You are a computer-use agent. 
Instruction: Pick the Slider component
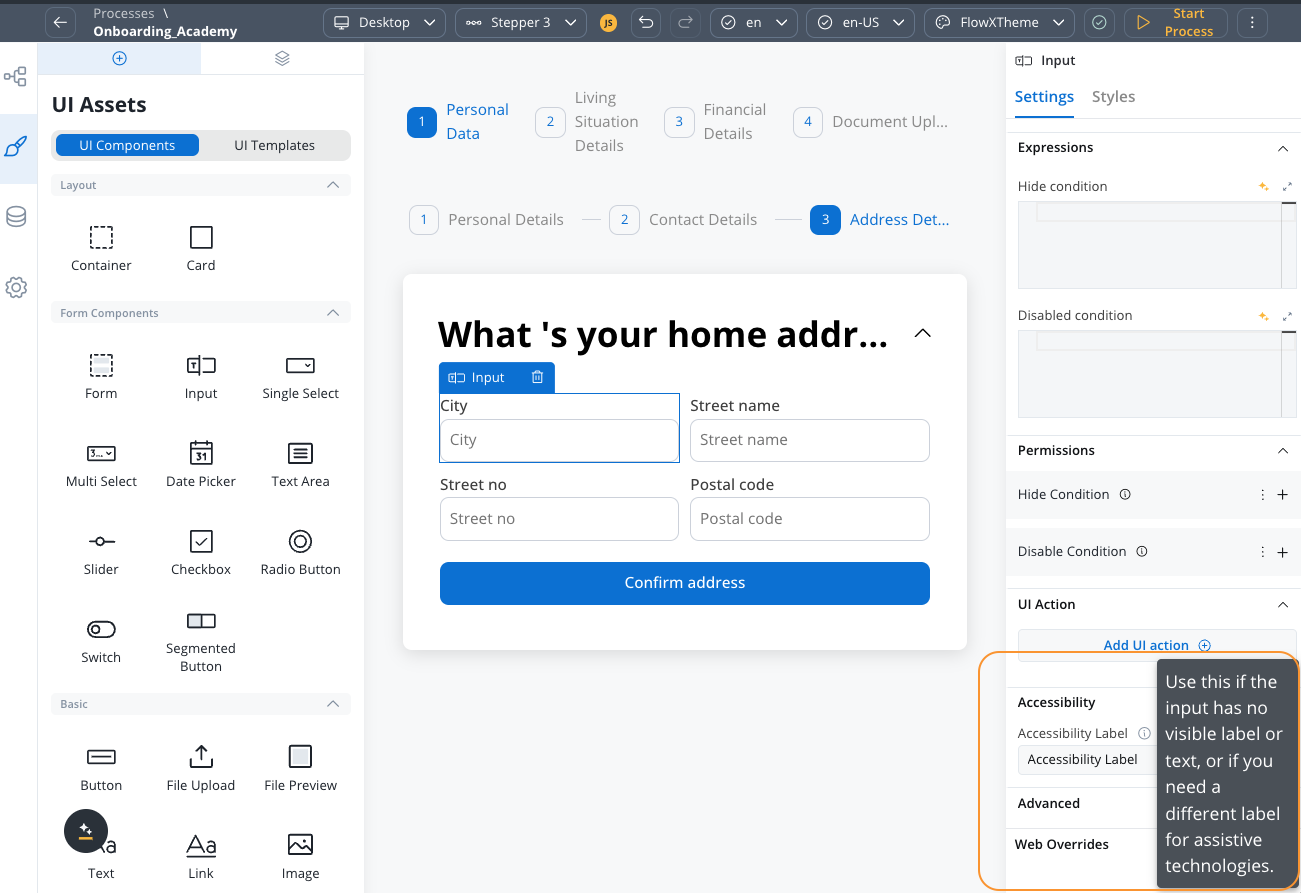click(101, 552)
